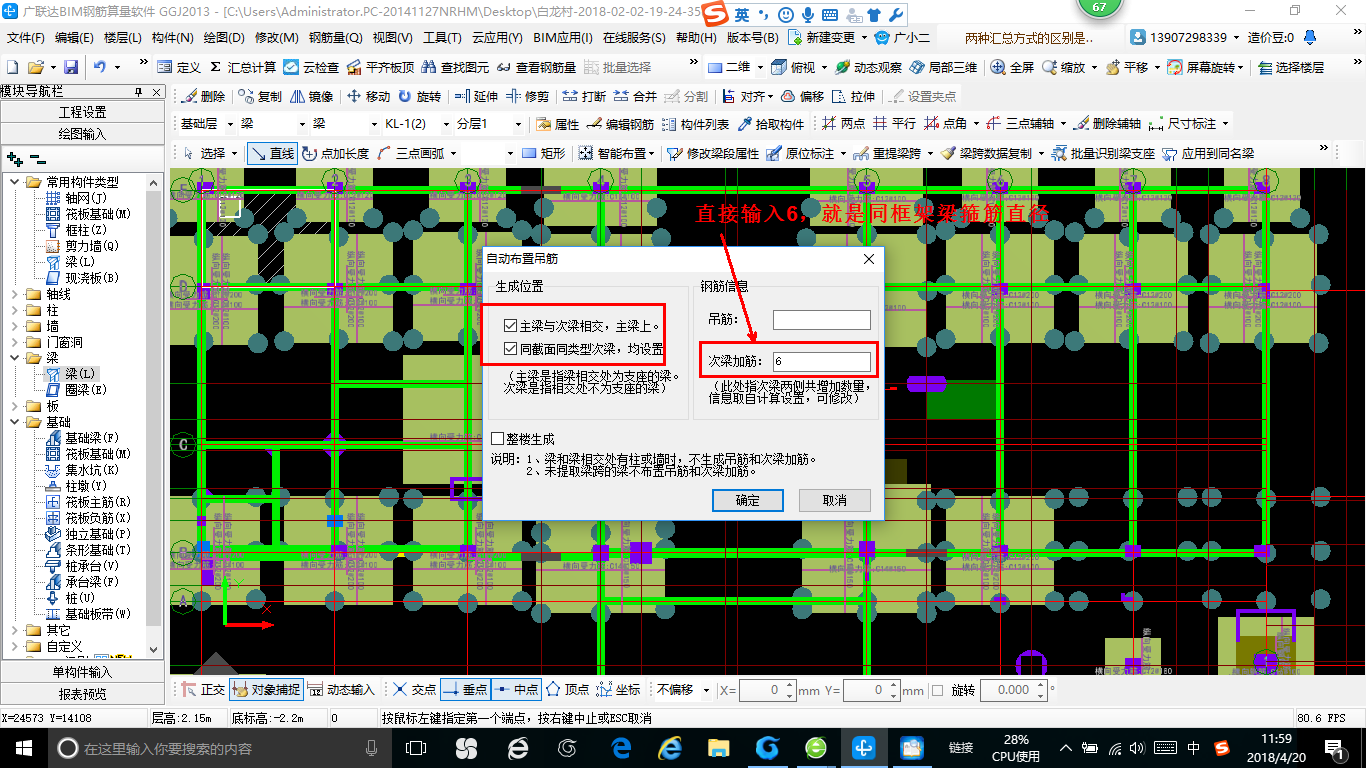1366x768 pixels.
Task: Click the 单构件输入 navigation button
Action: click(x=82, y=672)
